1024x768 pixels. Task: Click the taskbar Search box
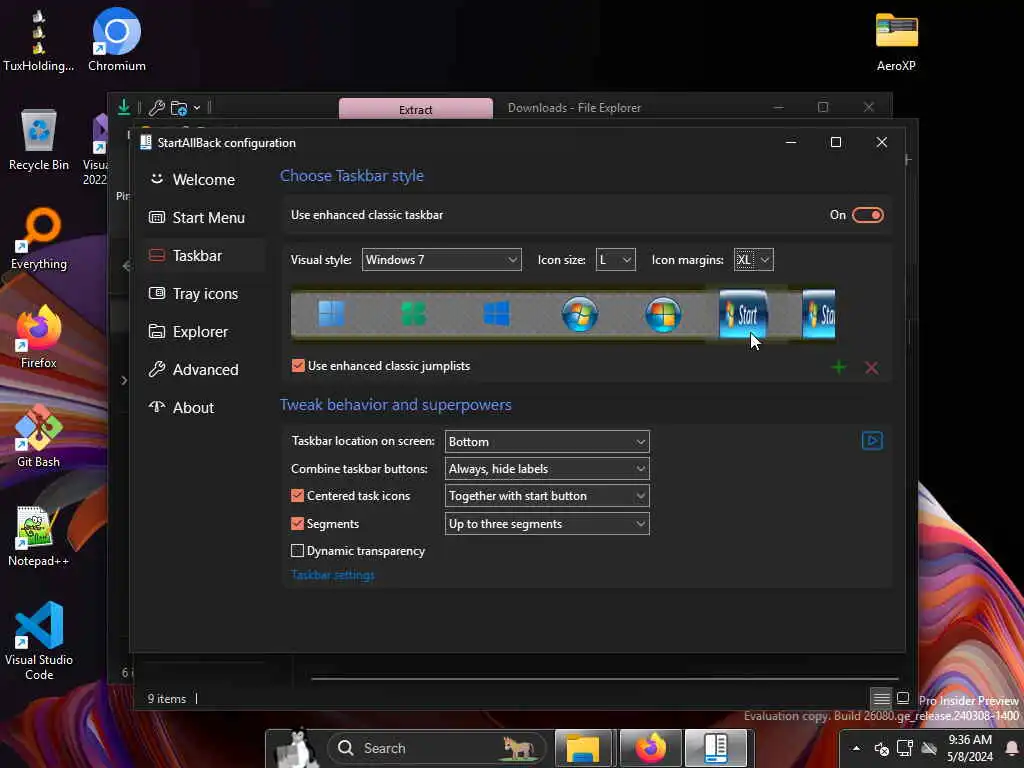coord(436,748)
